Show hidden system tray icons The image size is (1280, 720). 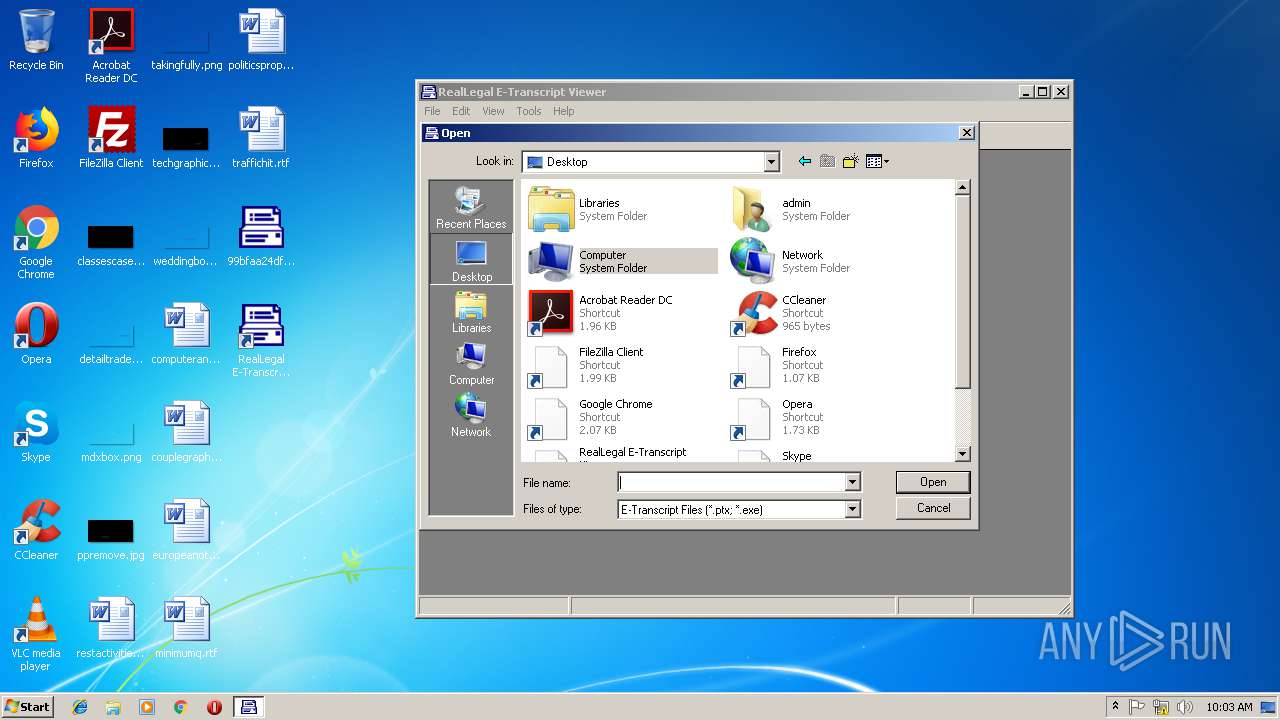coord(1115,707)
